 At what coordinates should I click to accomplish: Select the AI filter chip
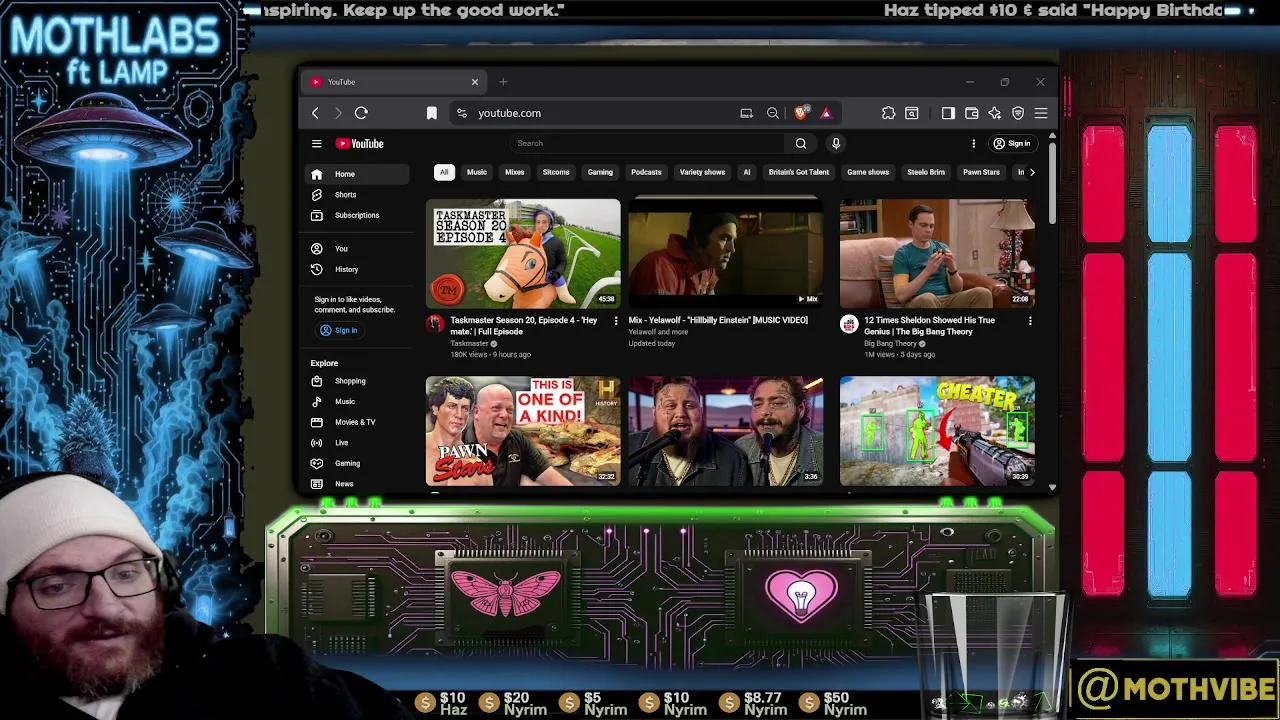746,172
